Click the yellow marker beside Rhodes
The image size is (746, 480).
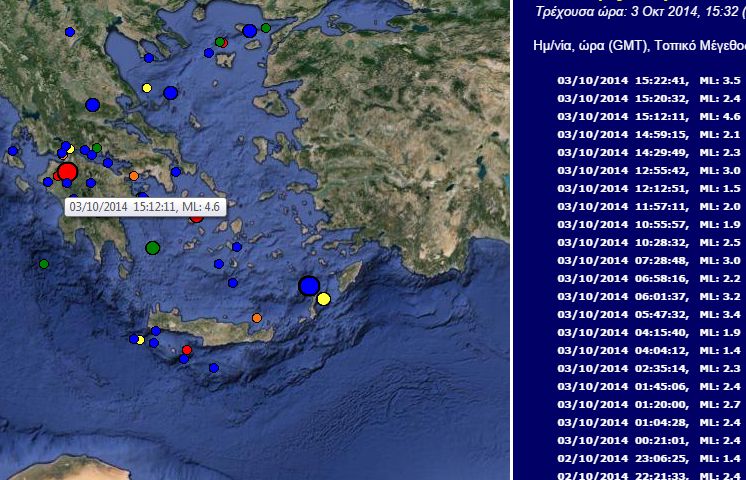[323, 298]
